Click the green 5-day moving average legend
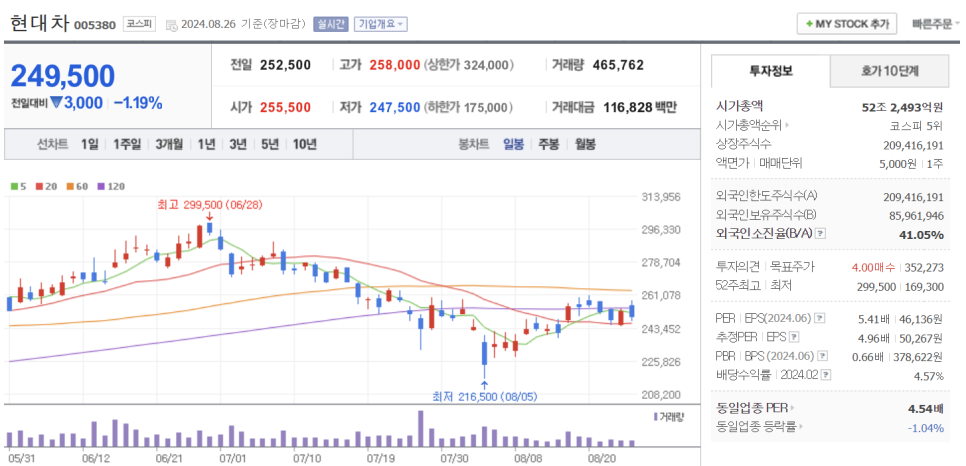Screen dimensions: 966x466 click(18, 186)
